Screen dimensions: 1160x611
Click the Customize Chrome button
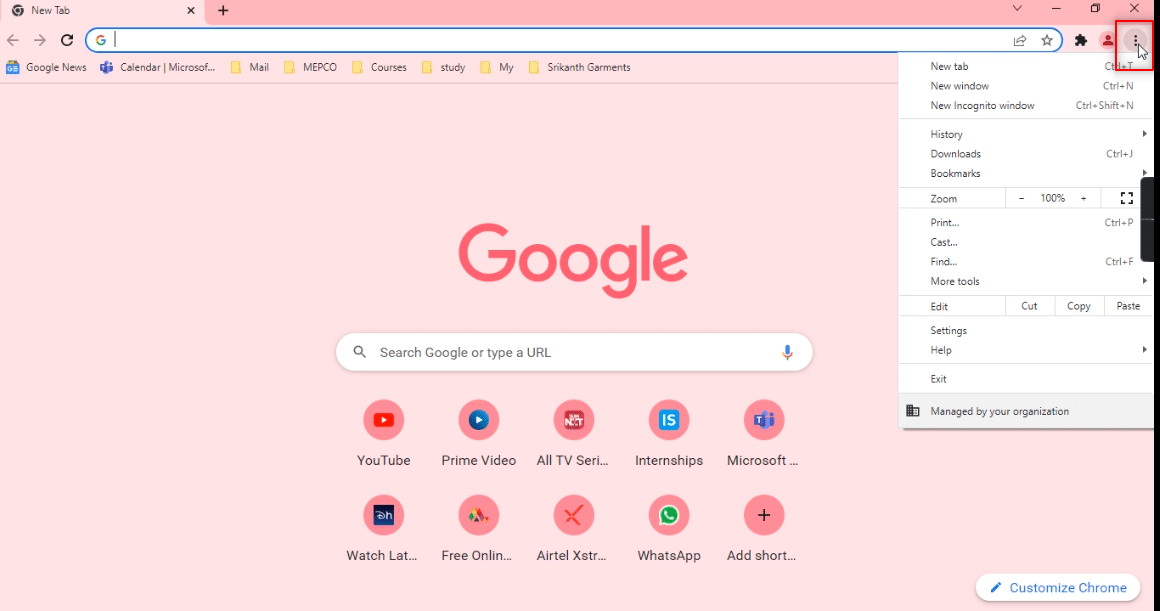[x=1057, y=587]
